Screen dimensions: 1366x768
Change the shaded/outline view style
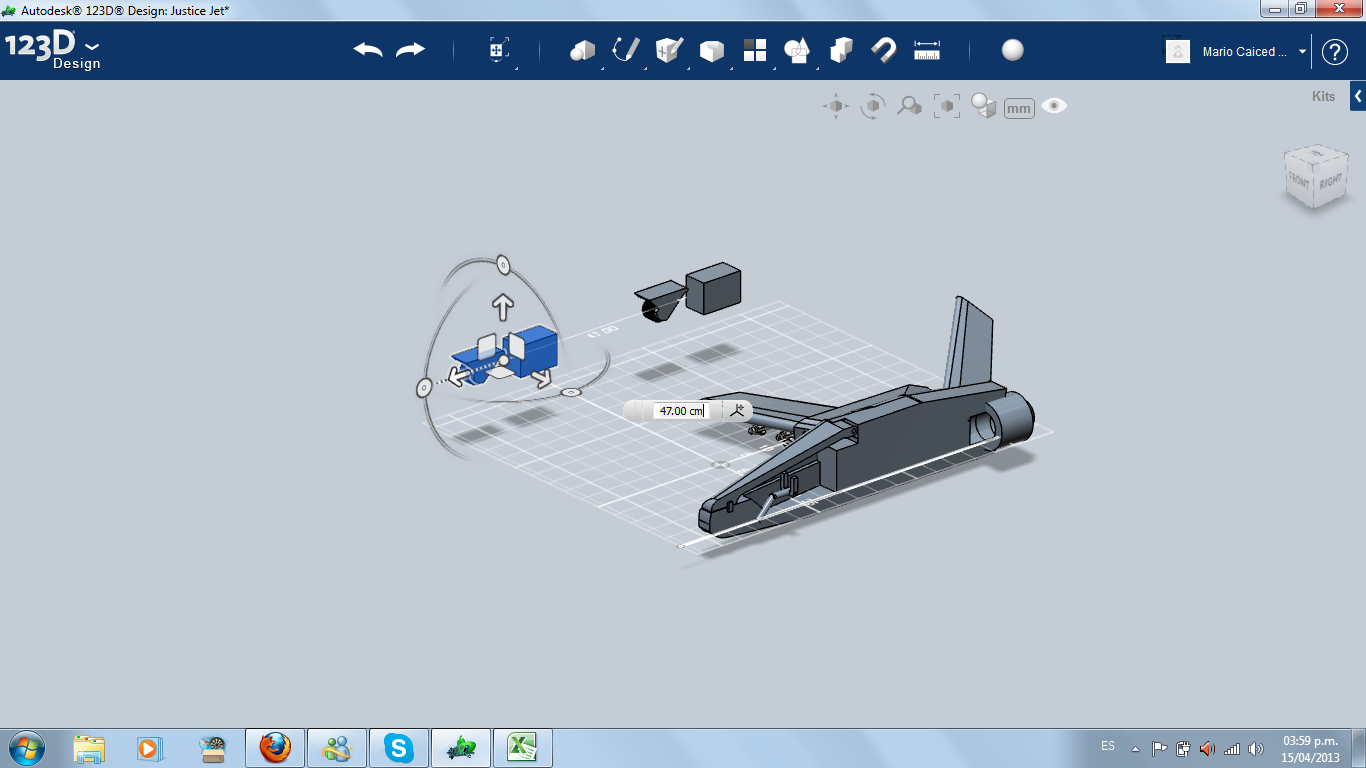984,106
